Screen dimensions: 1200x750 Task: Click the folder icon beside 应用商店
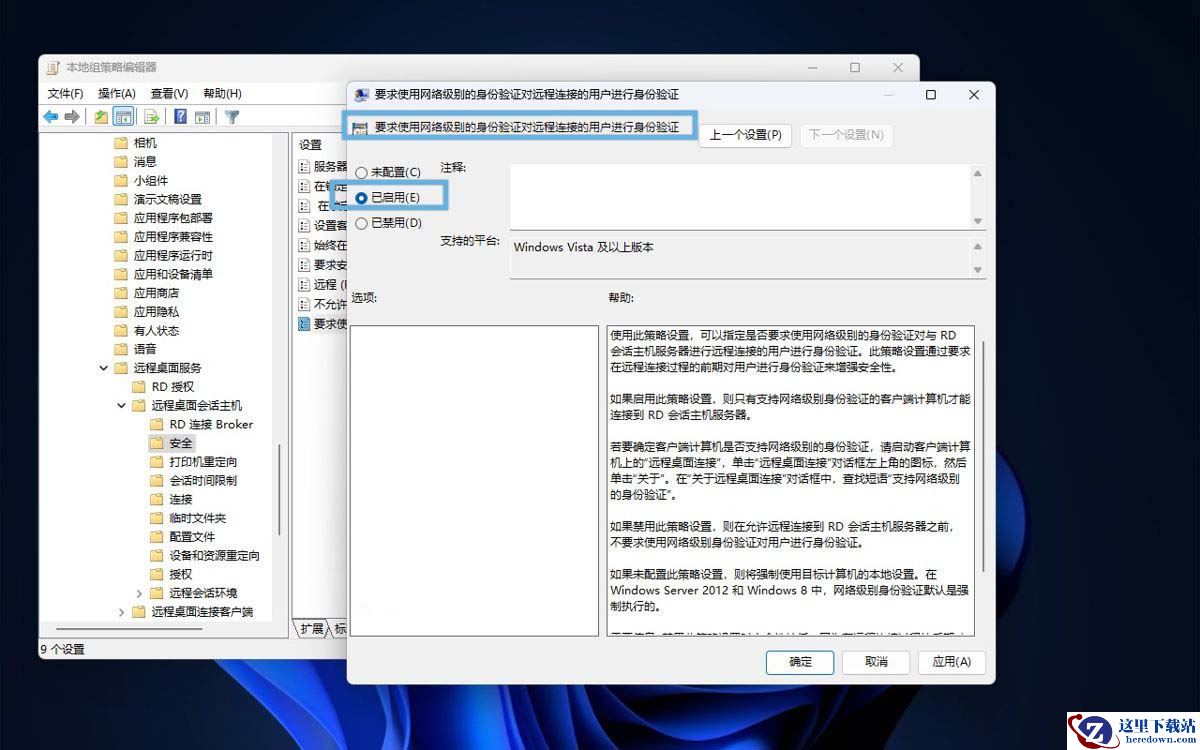[x=121, y=293]
